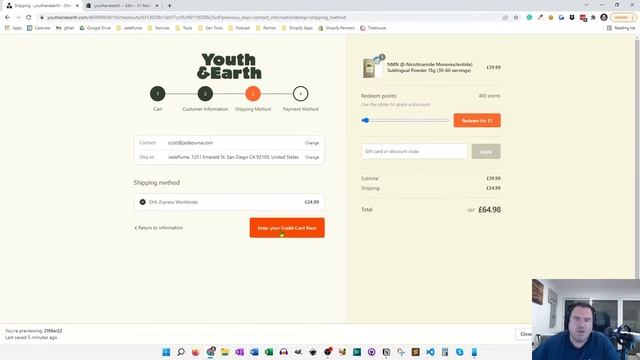The image size is (640, 360).
Task: Click the Shipping Method step 3 circle
Action: click(253, 94)
